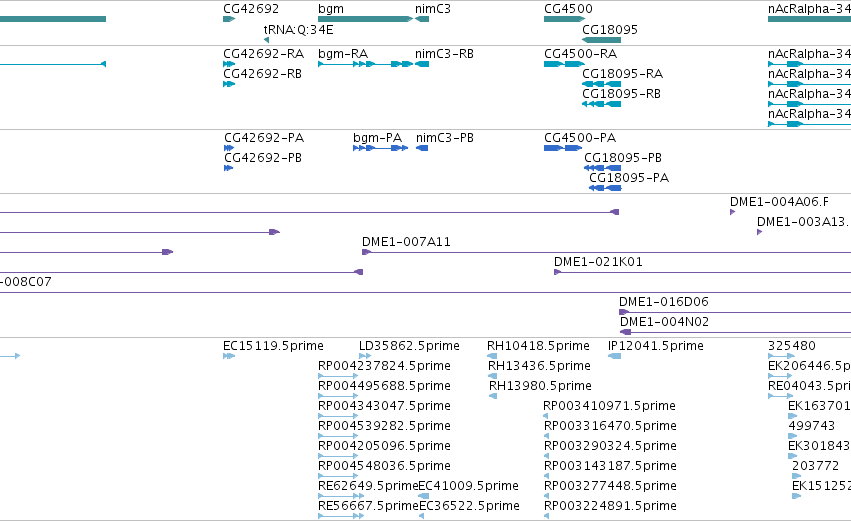Select RP004343047.5prime EST

(x=338, y=416)
